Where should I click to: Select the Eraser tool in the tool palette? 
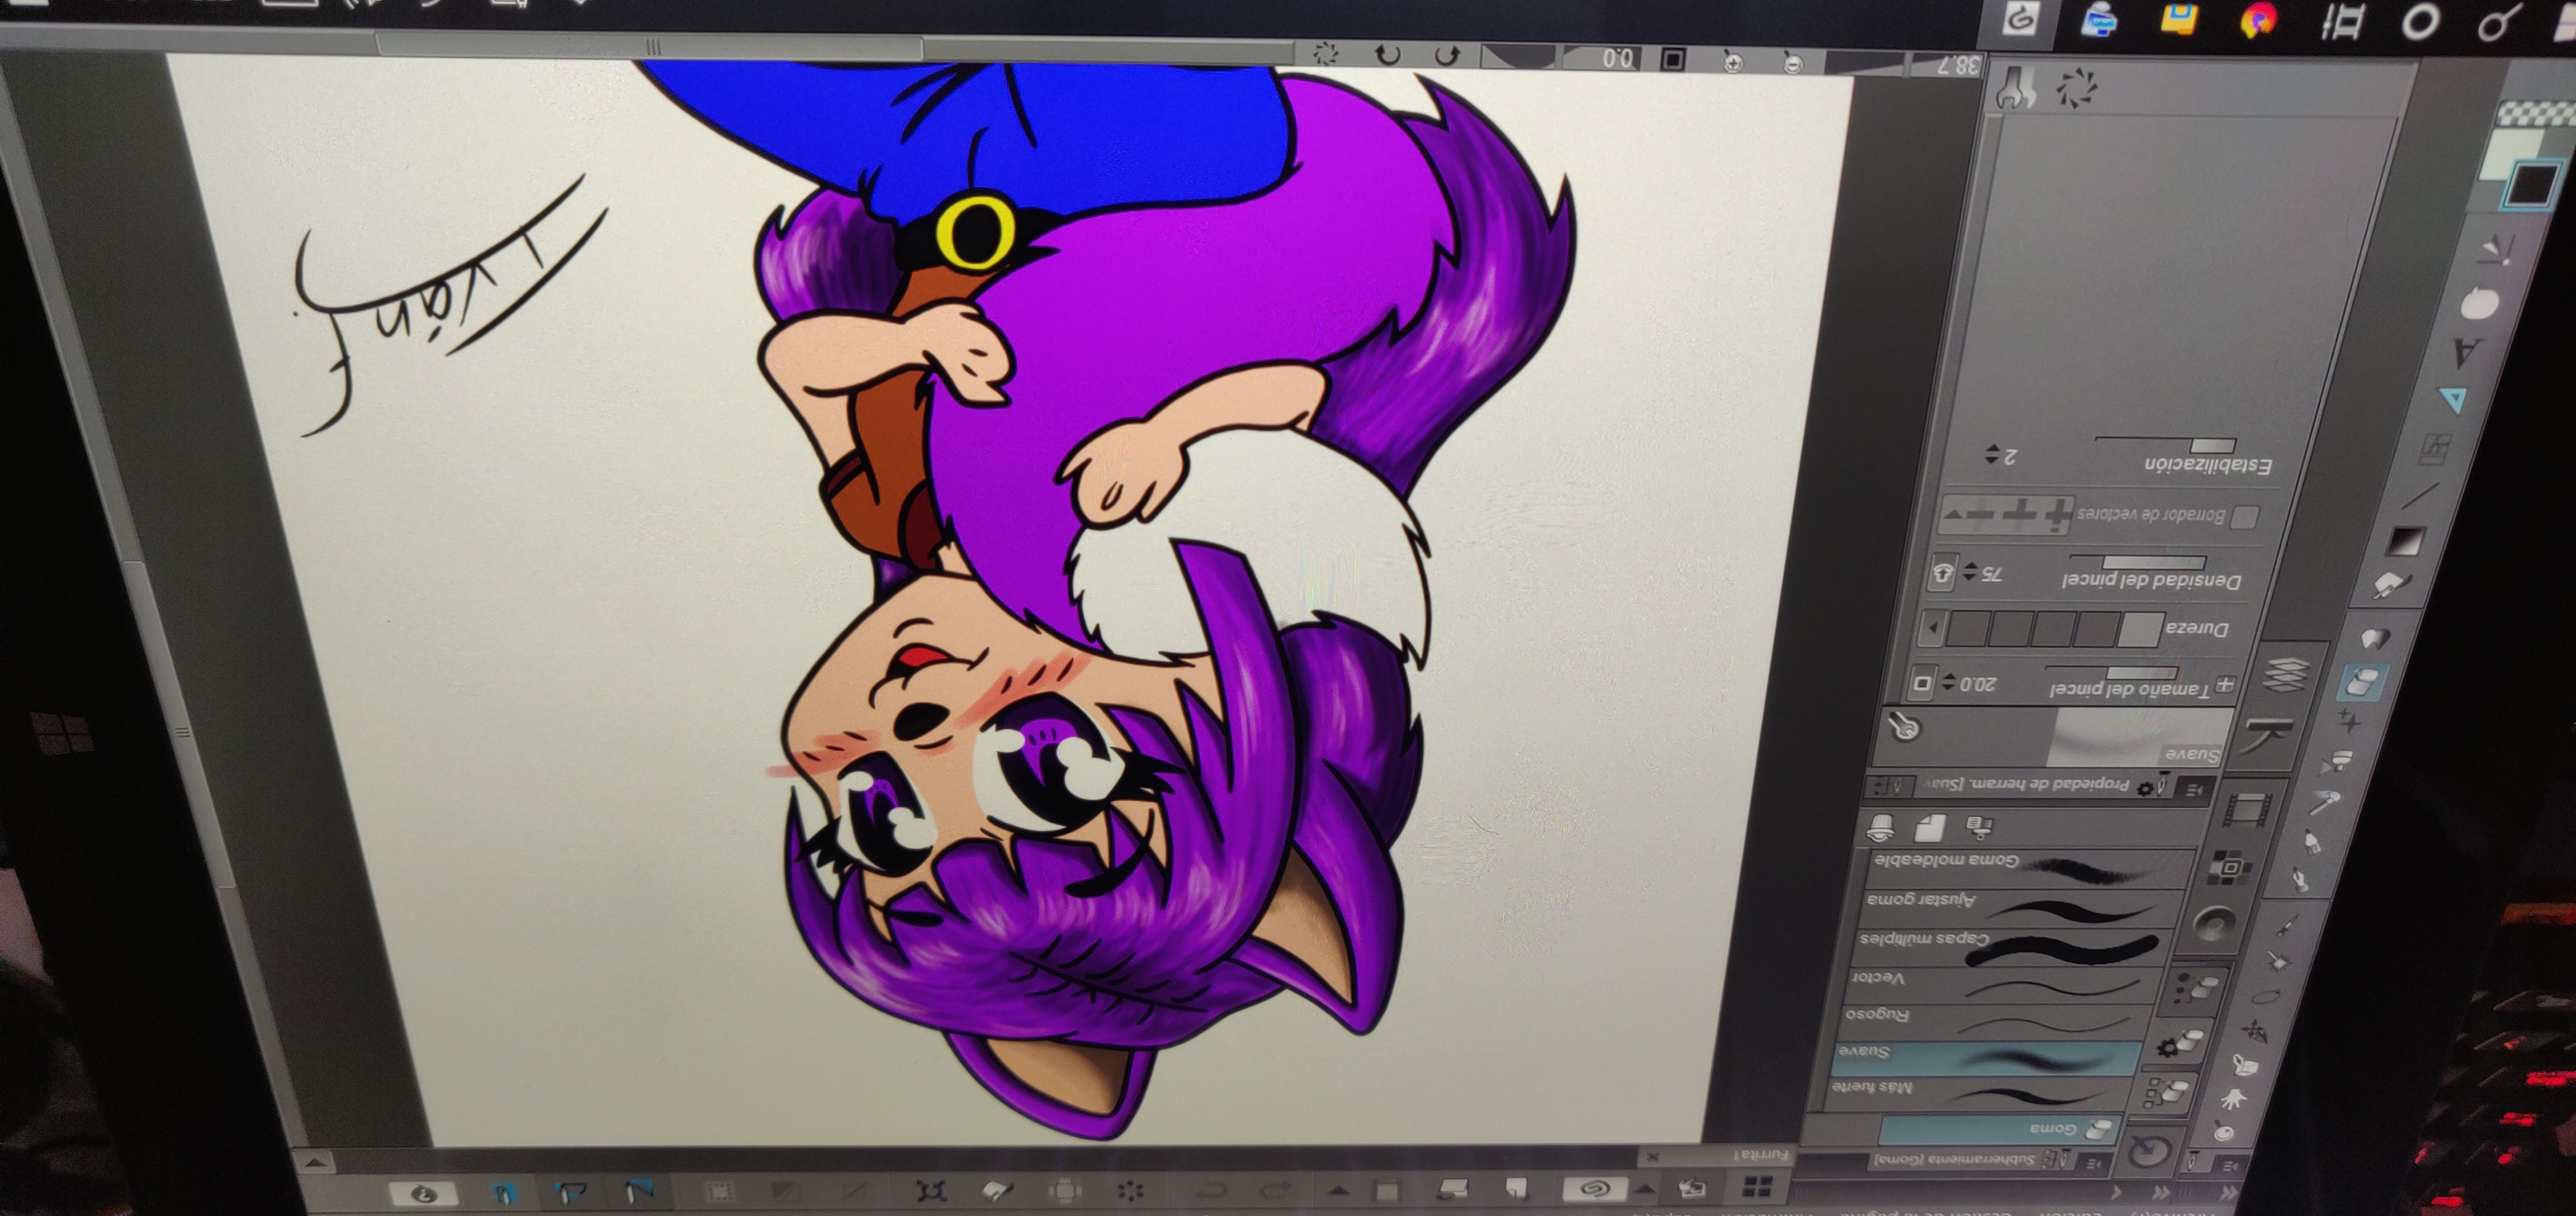click(2363, 682)
